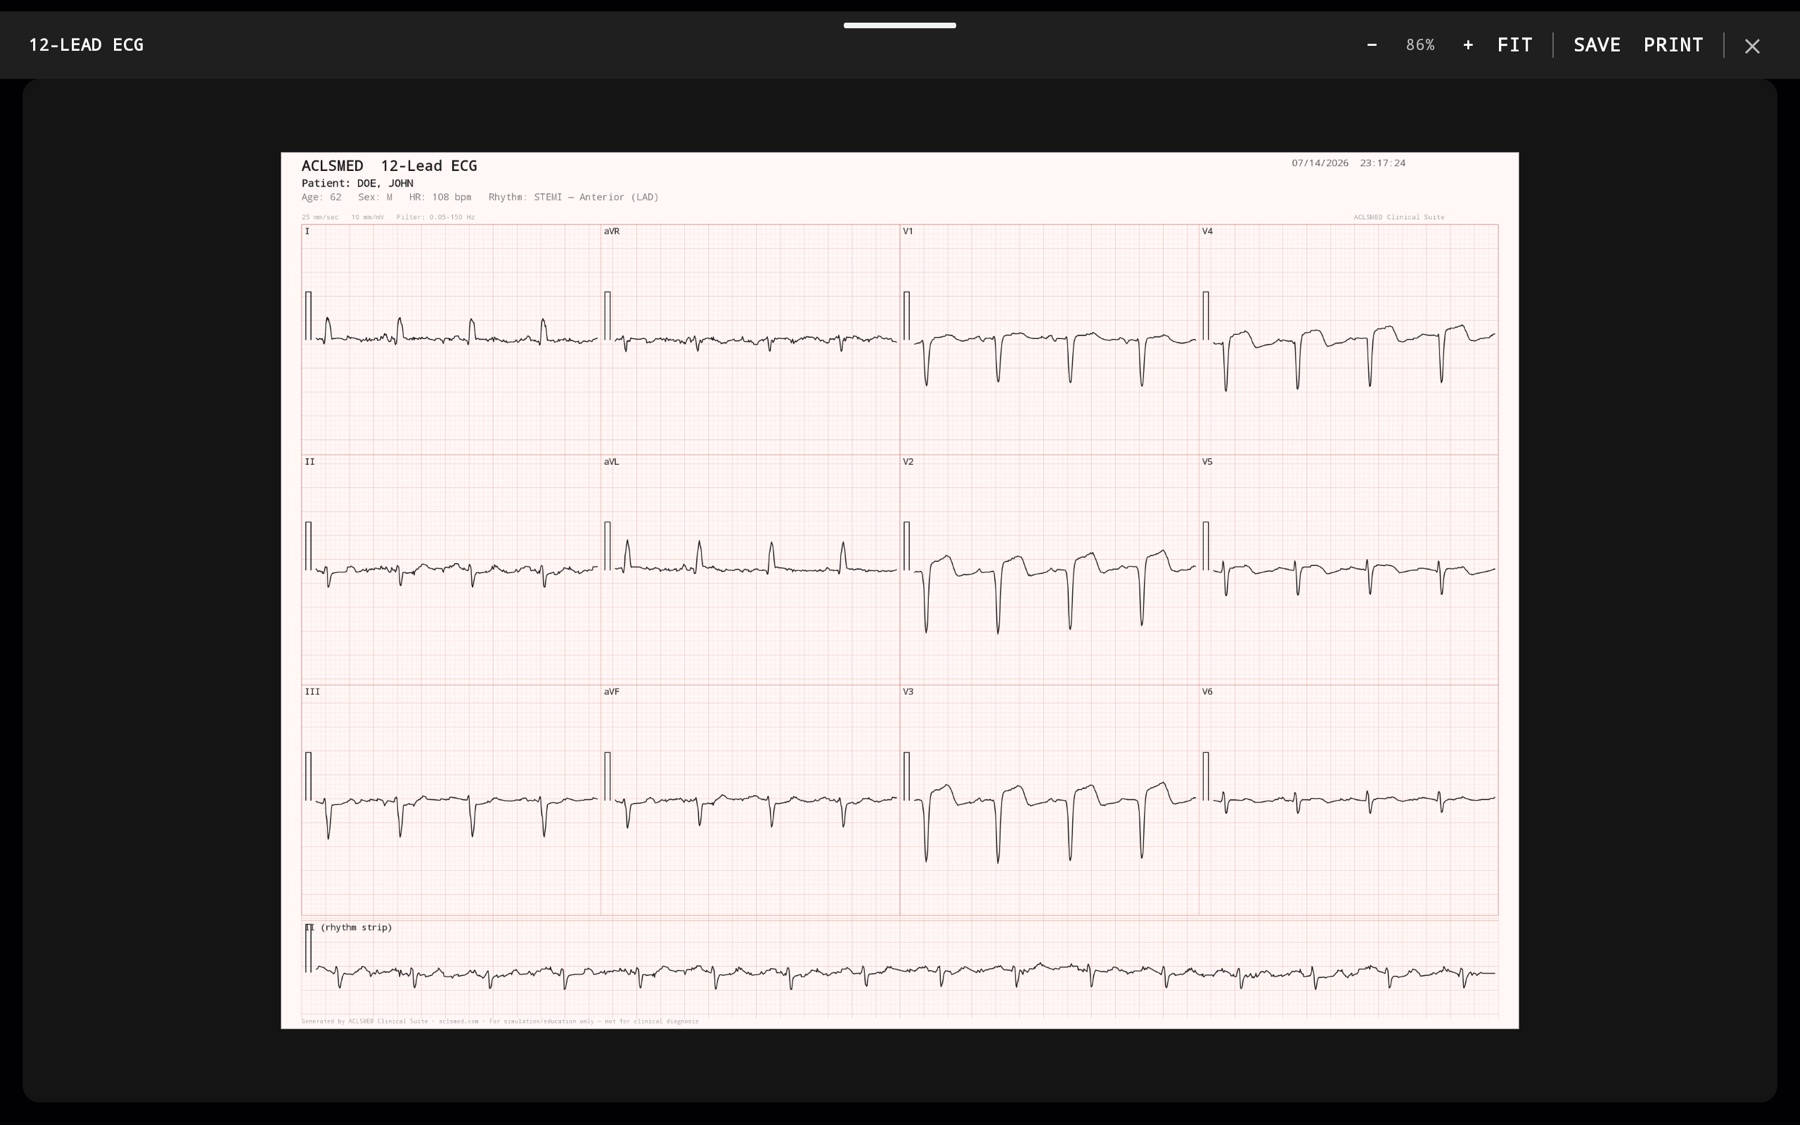Click lead aVR label
This screenshot has height=1125, width=1800.
point(612,231)
